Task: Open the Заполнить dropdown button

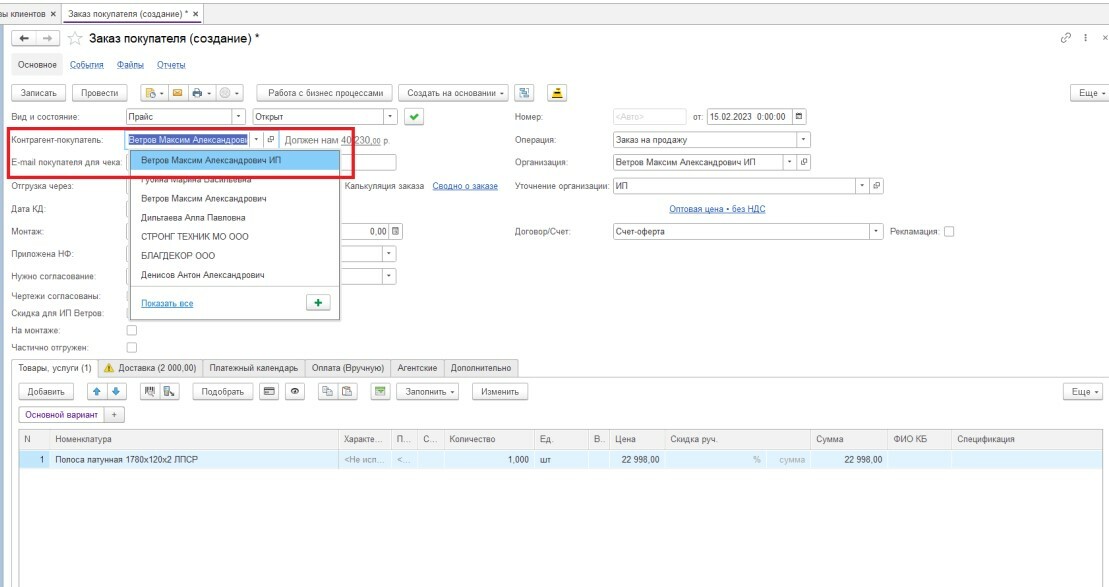Action: click(429, 391)
